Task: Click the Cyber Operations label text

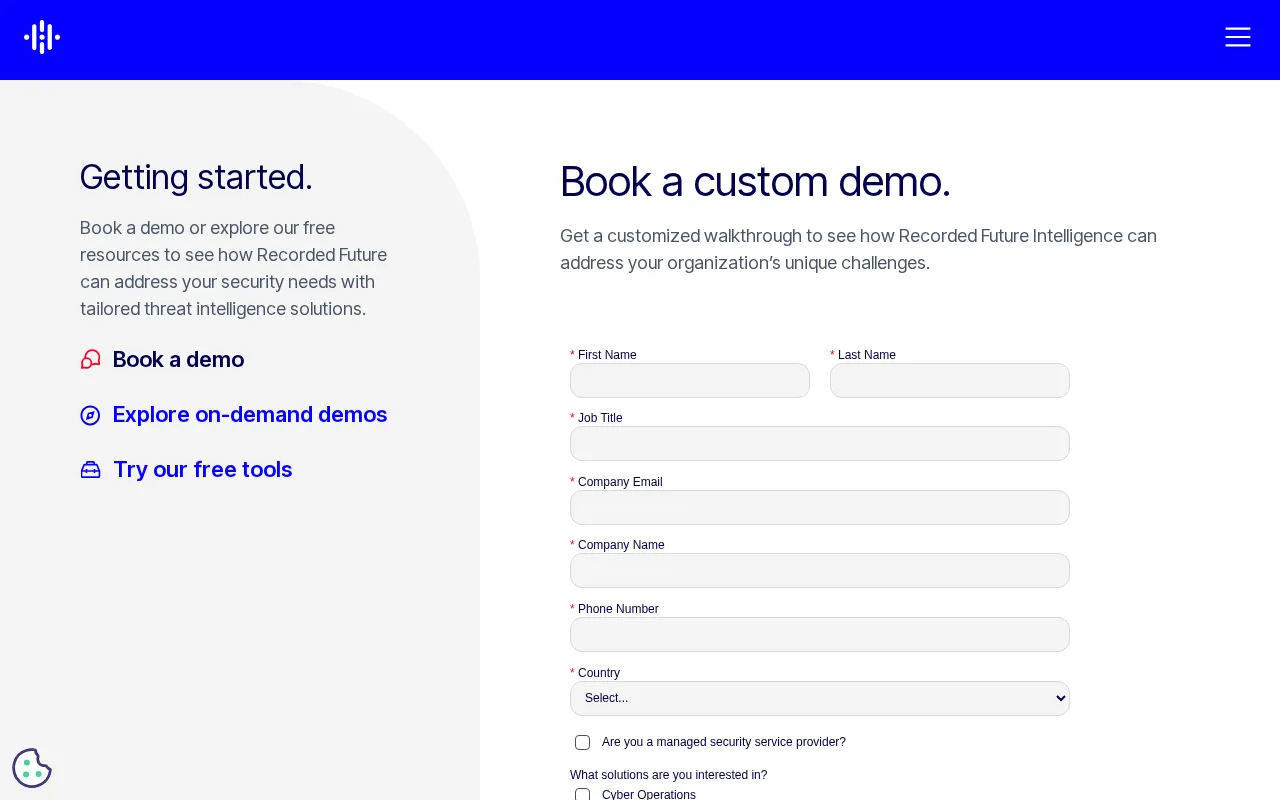Action: point(649,795)
